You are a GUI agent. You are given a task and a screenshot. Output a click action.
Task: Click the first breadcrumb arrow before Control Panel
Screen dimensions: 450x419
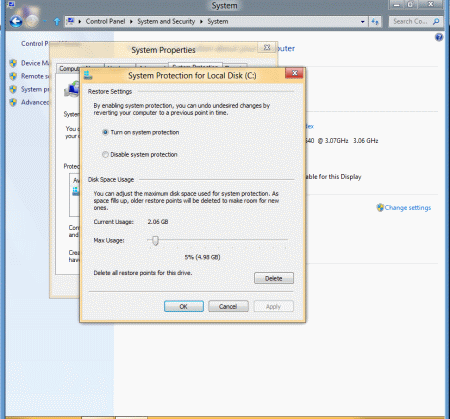click(80, 22)
